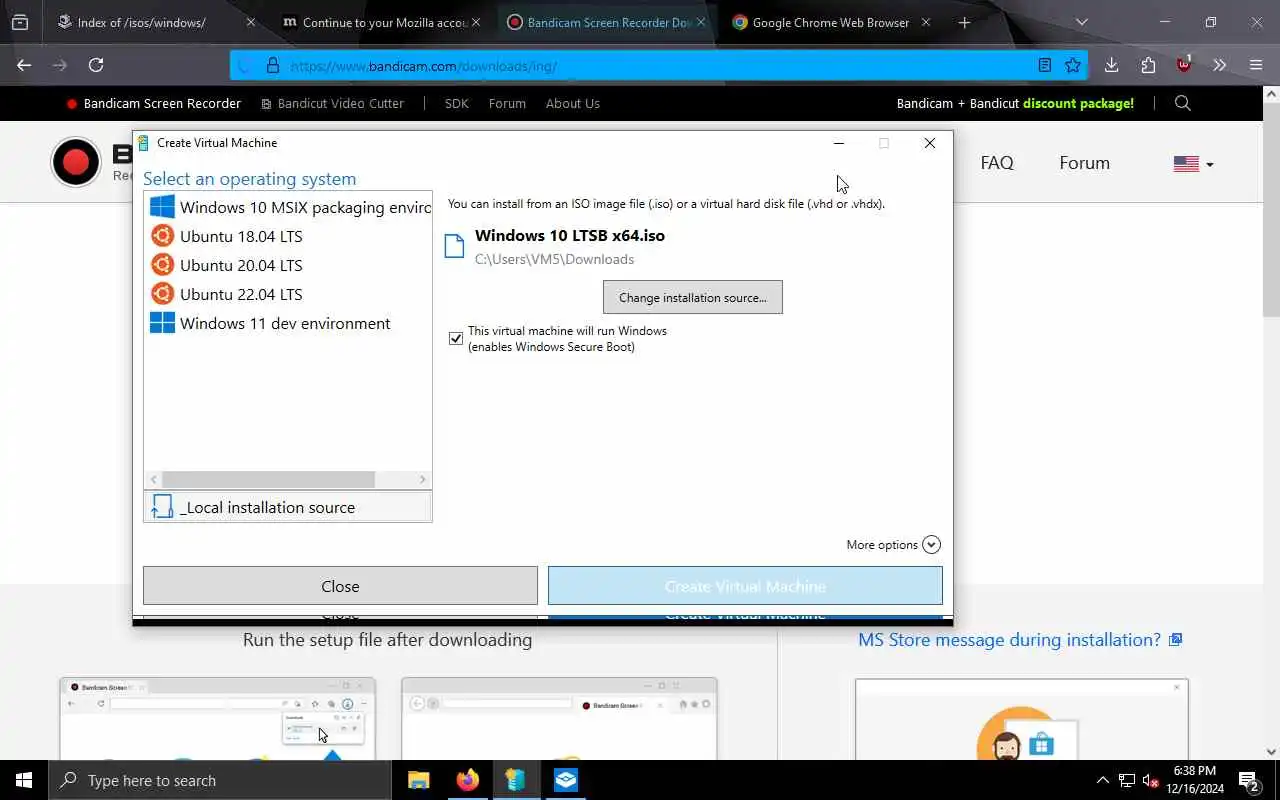1280x800 pixels.
Task: Click the network tray icon
Action: [x=1126, y=780]
